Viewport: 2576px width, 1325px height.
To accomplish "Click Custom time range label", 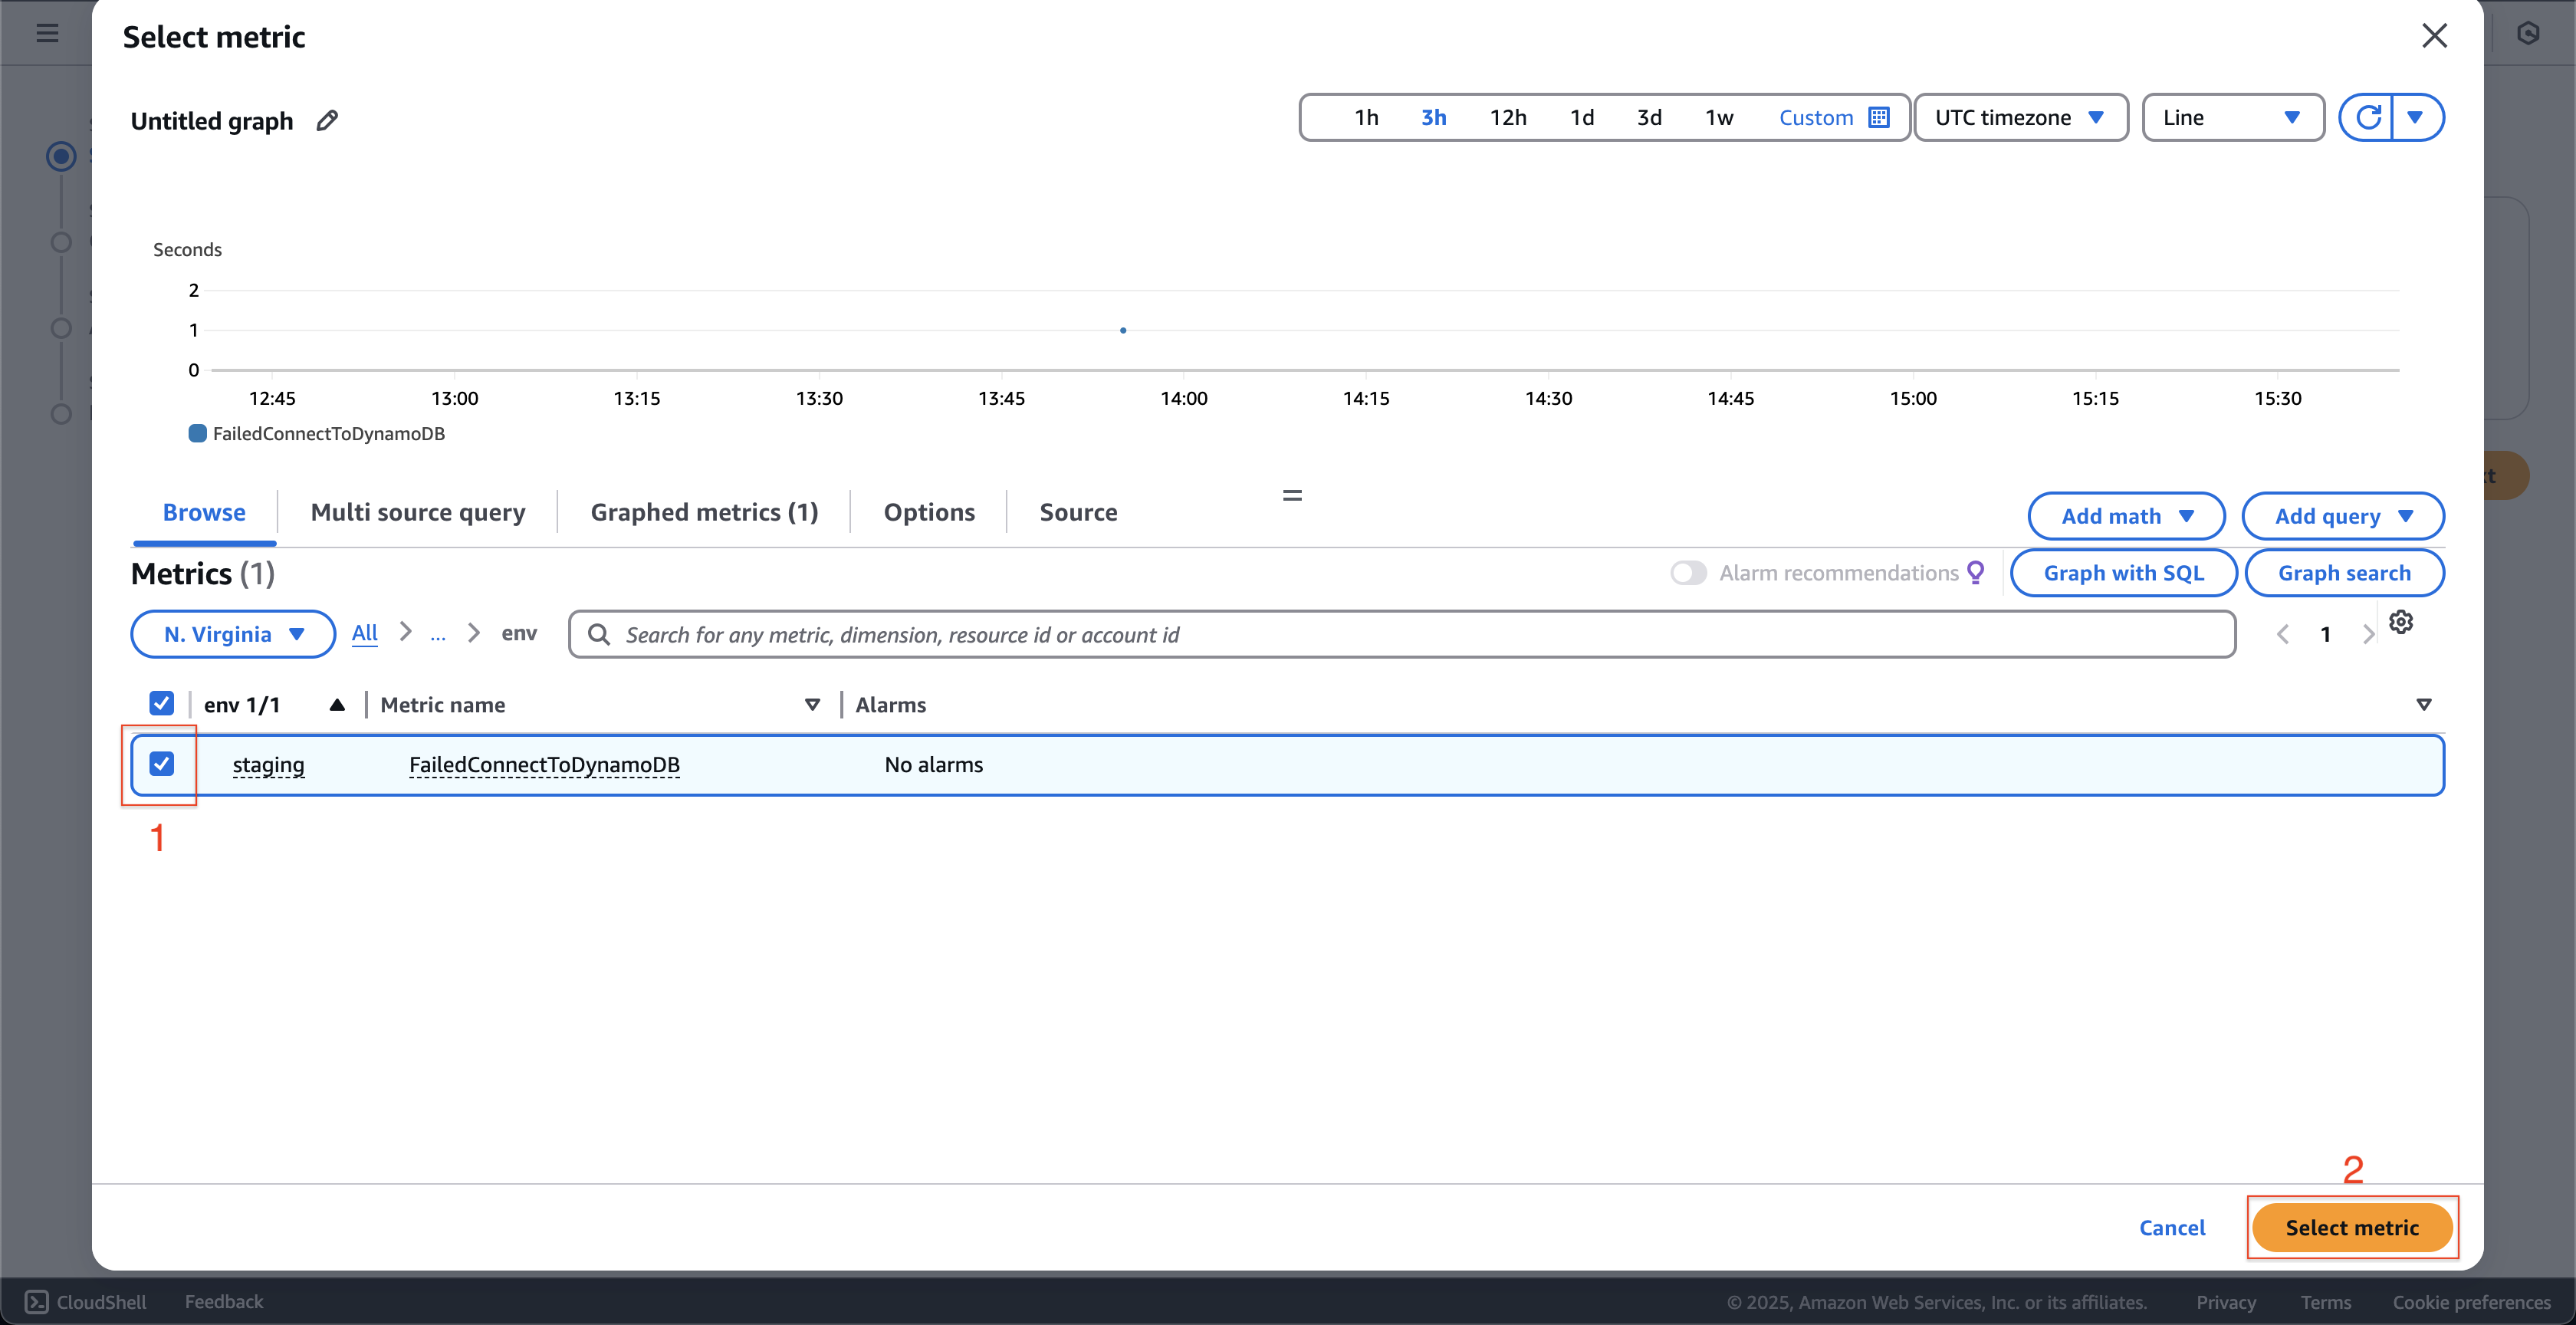I will 1816,118.
